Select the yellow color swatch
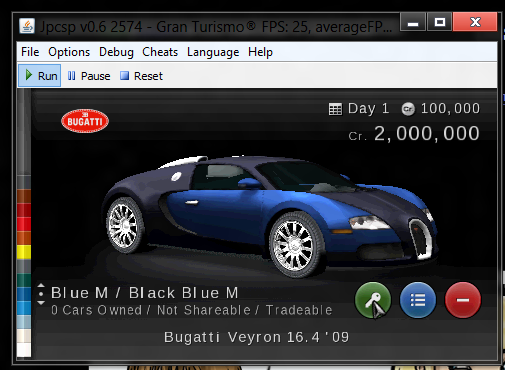 [x=24, y=252]
